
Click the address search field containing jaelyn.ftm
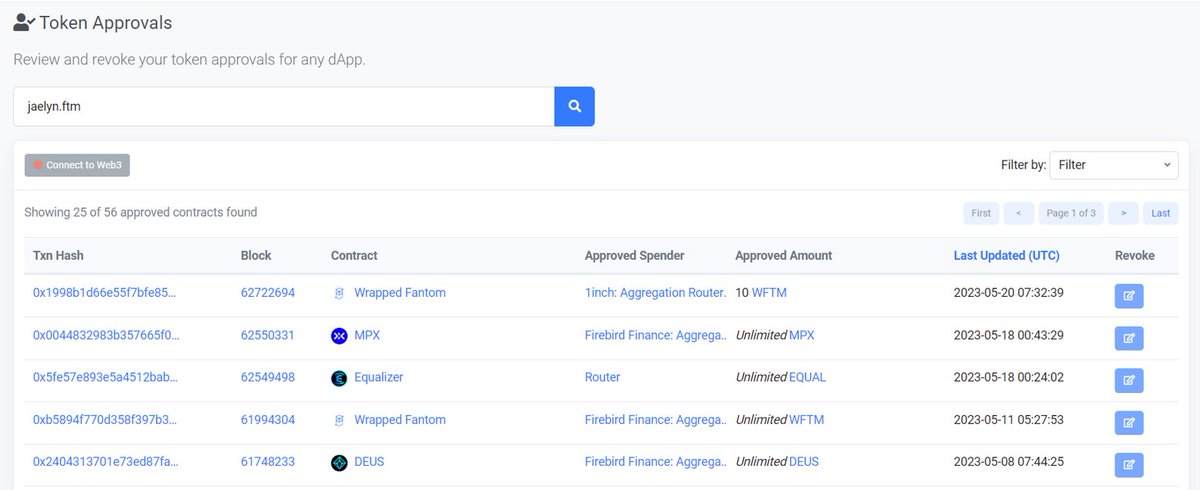[284, 106]
